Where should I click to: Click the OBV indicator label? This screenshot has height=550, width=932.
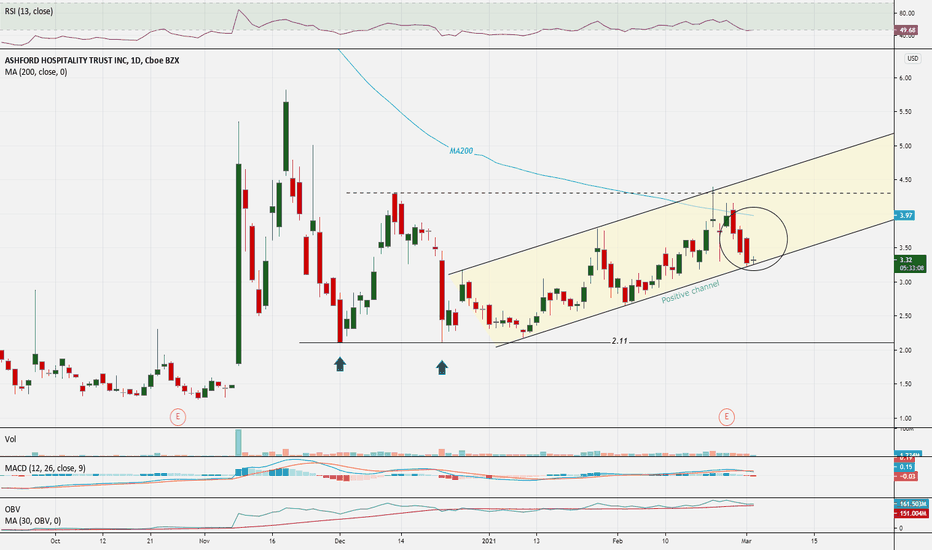coord(12,510)
